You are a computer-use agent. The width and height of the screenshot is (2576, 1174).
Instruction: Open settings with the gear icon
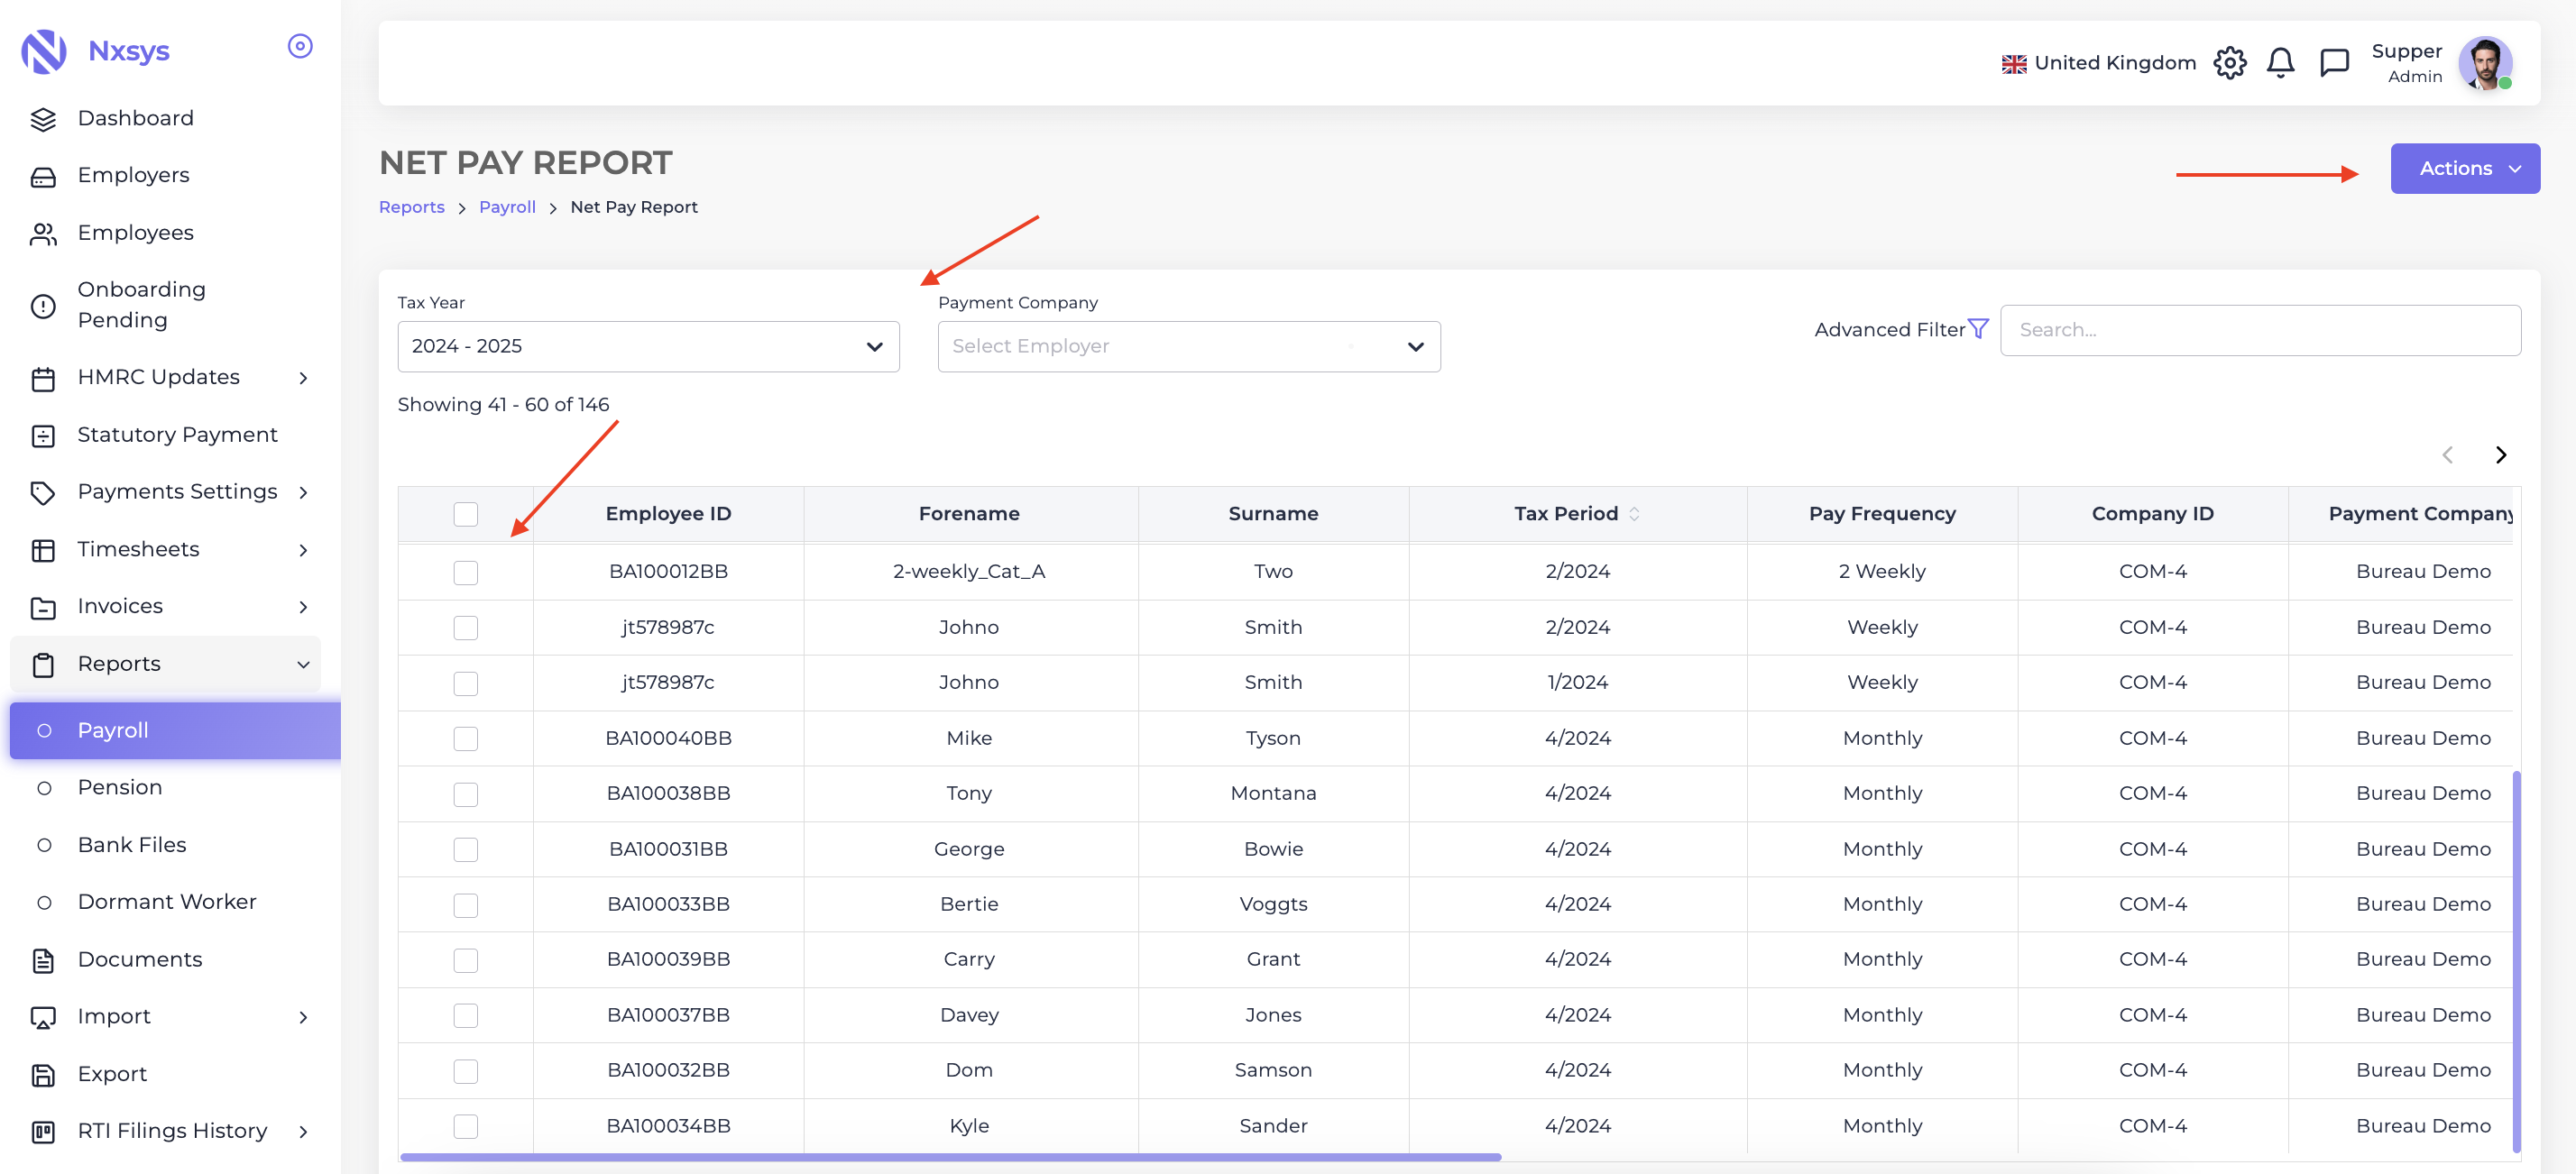[x=2229, y=63]
